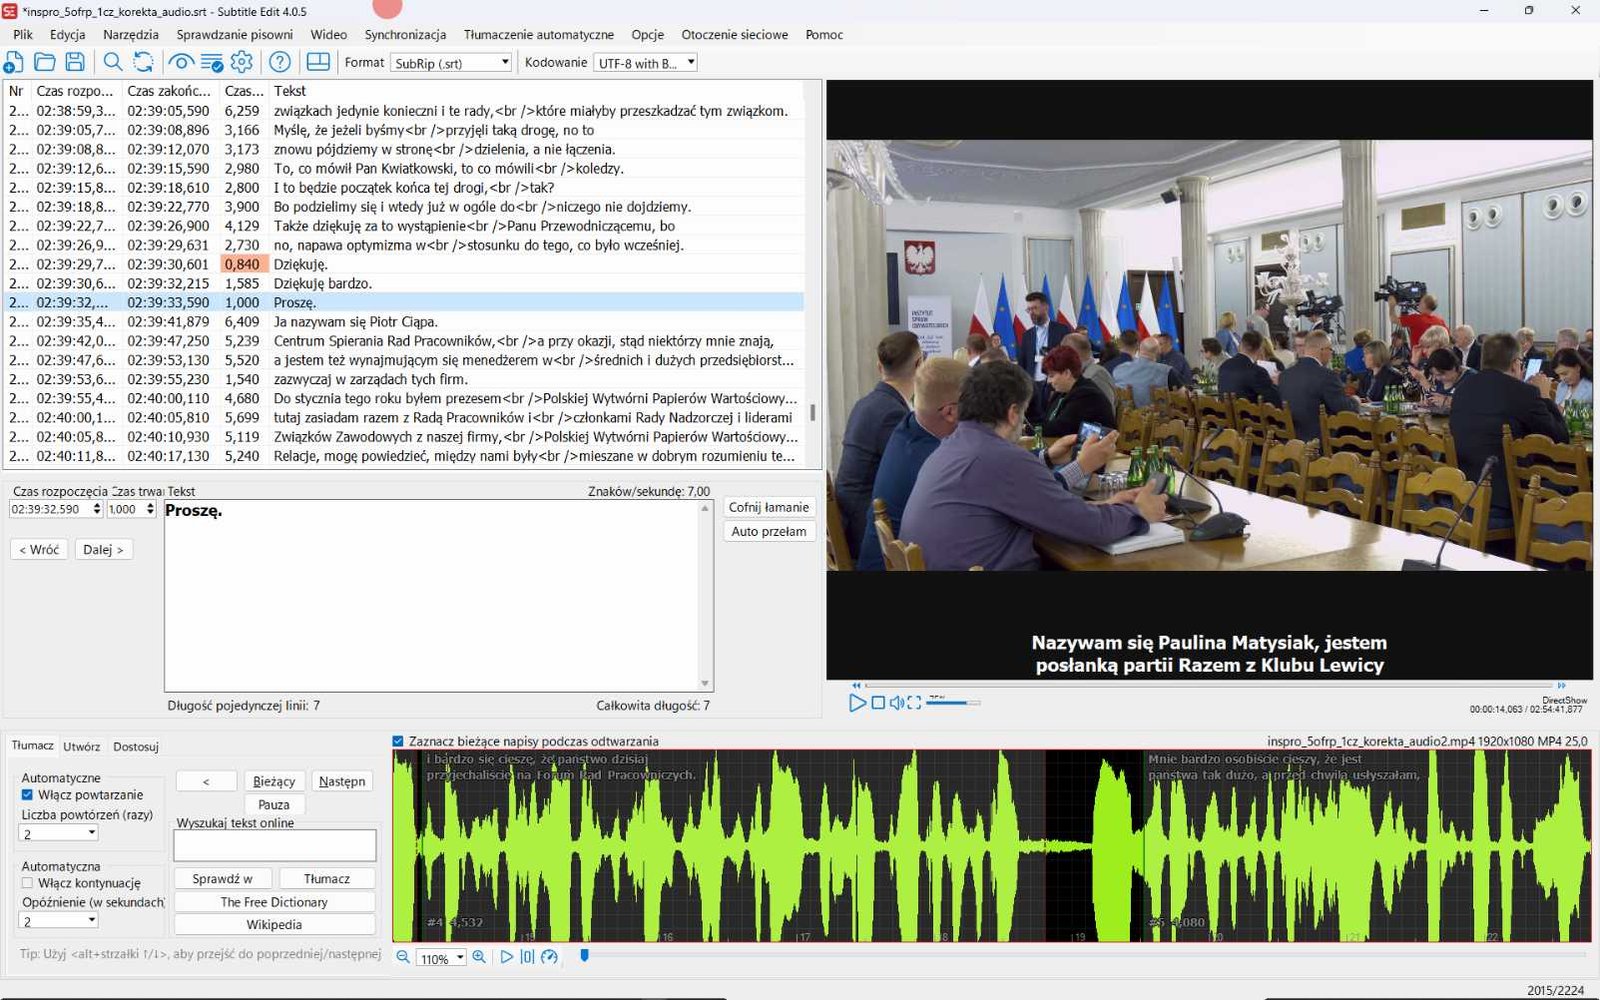Go to next line with Dalej
1600x1000 pixels.
(103, 549)
